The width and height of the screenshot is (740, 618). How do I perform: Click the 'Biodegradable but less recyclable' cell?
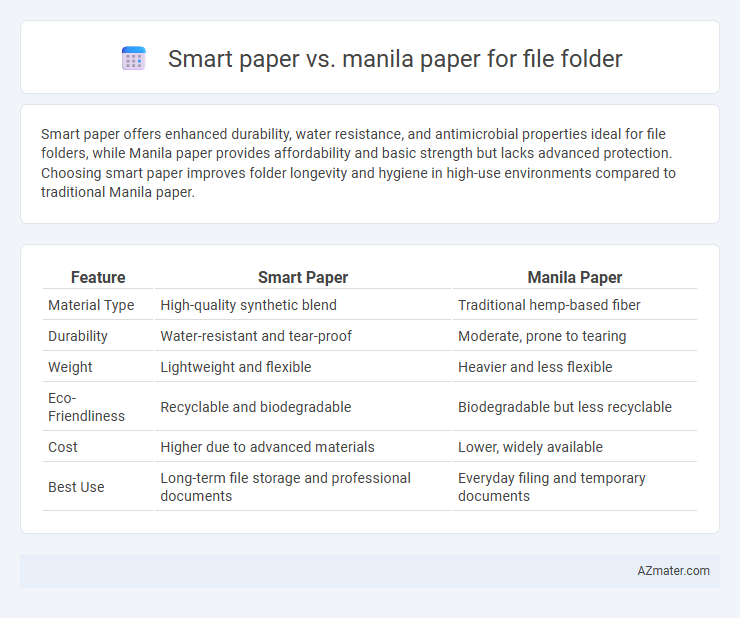pyautogui.click(x=565, y=407)
